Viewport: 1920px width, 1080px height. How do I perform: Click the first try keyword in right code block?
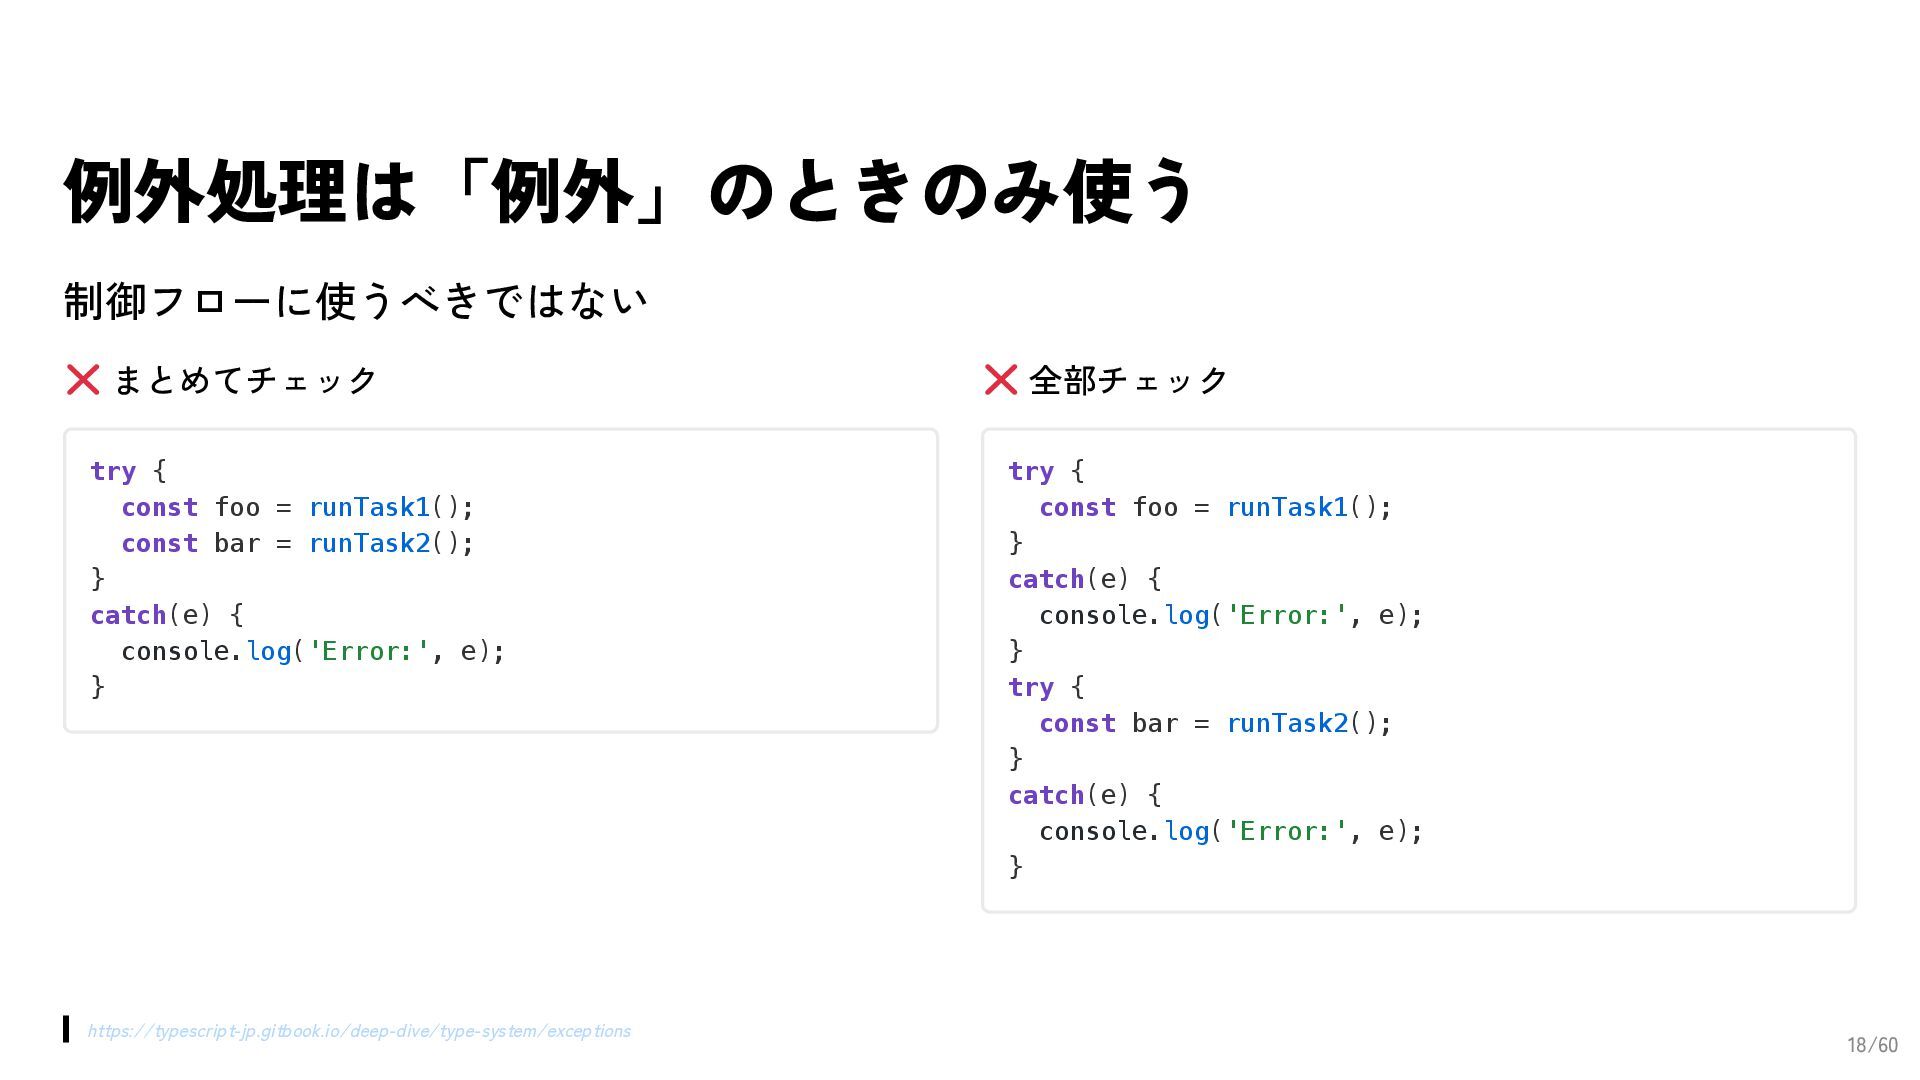1030,471
